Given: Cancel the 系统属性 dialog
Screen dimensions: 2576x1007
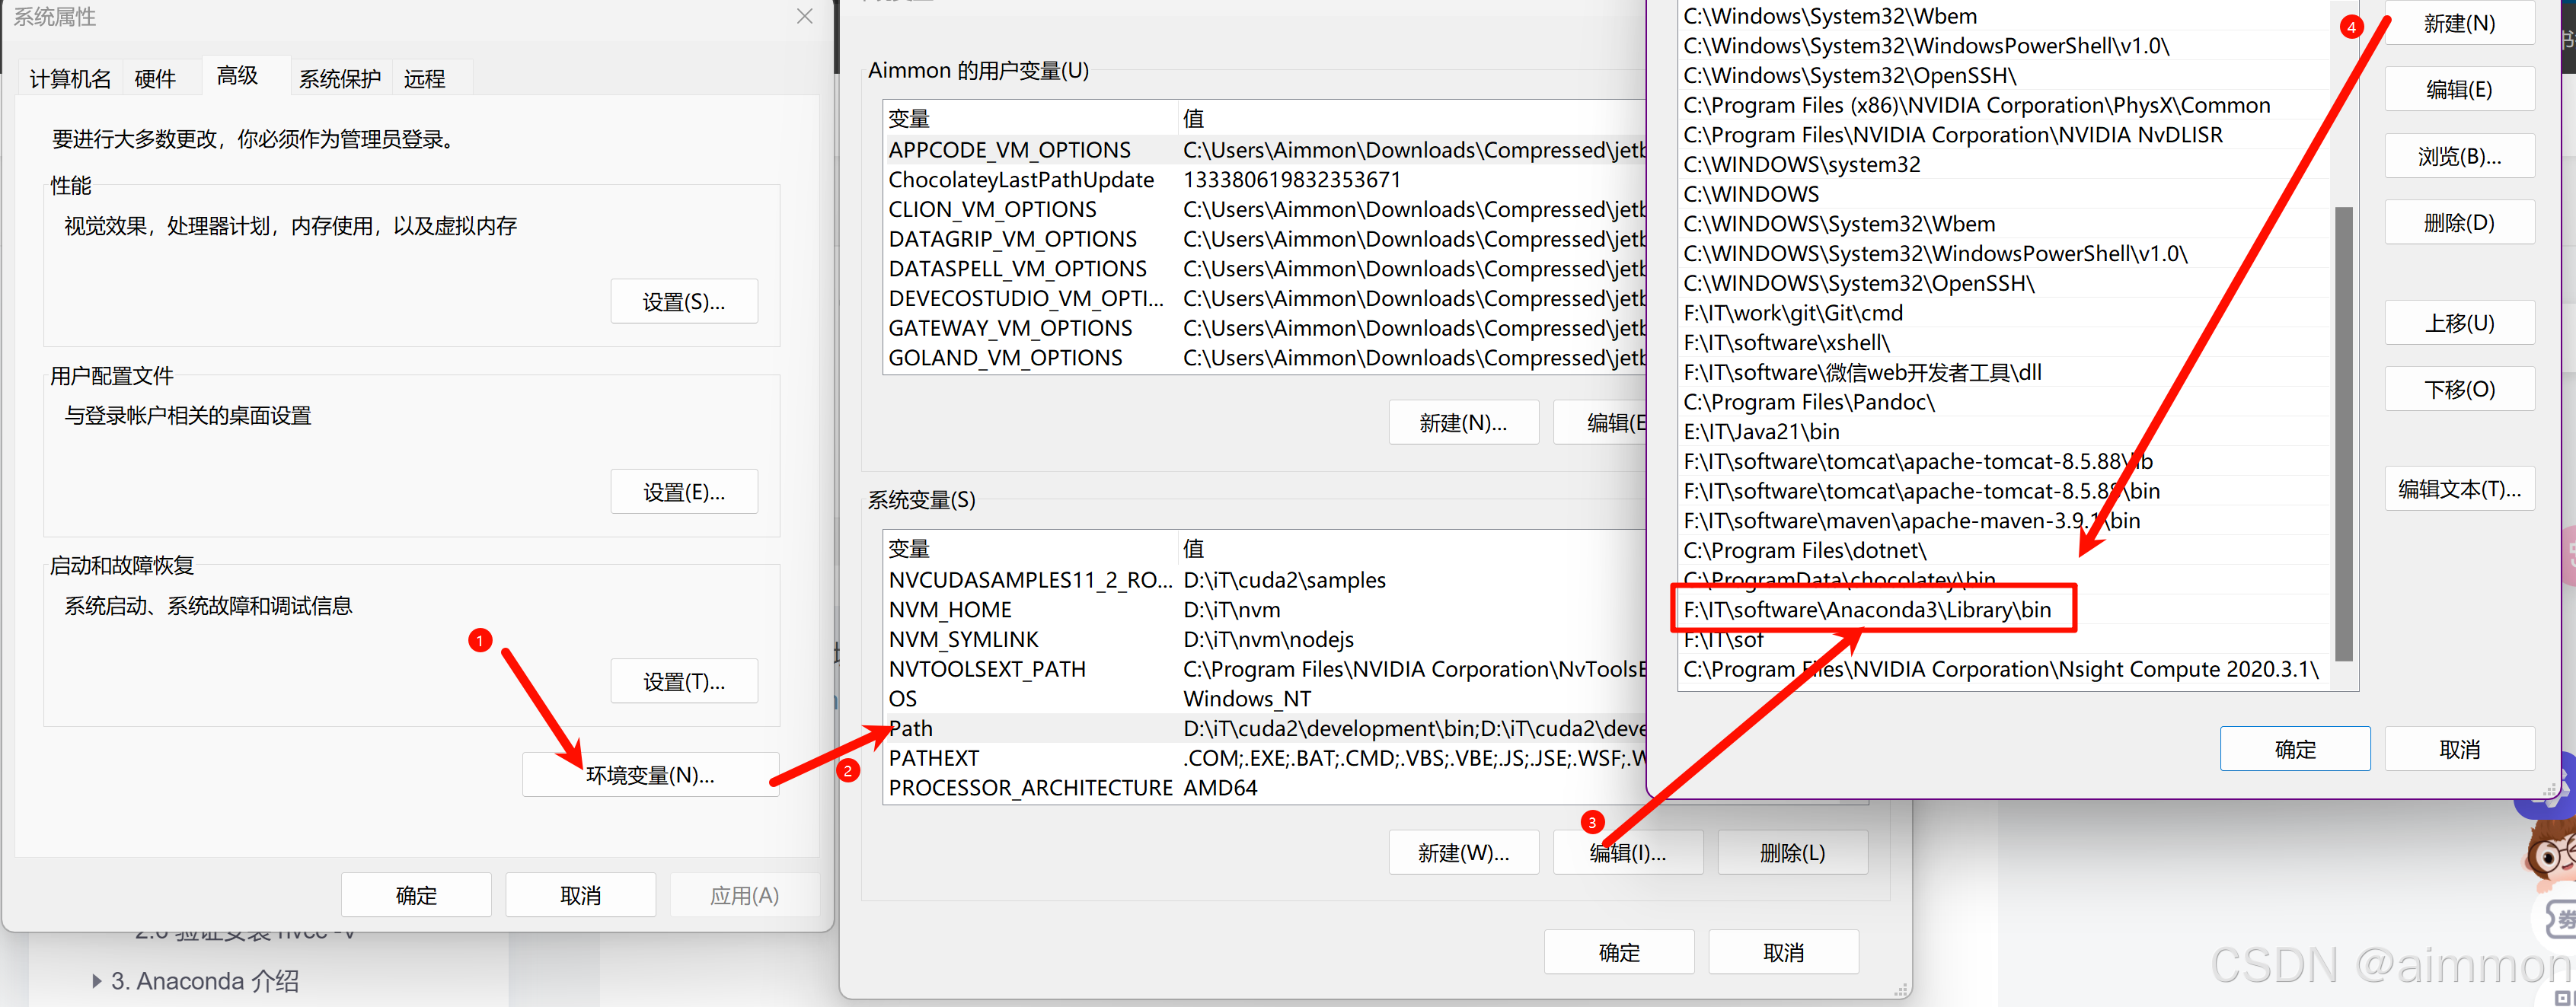Looking at the screenshot, I should 581,895.
